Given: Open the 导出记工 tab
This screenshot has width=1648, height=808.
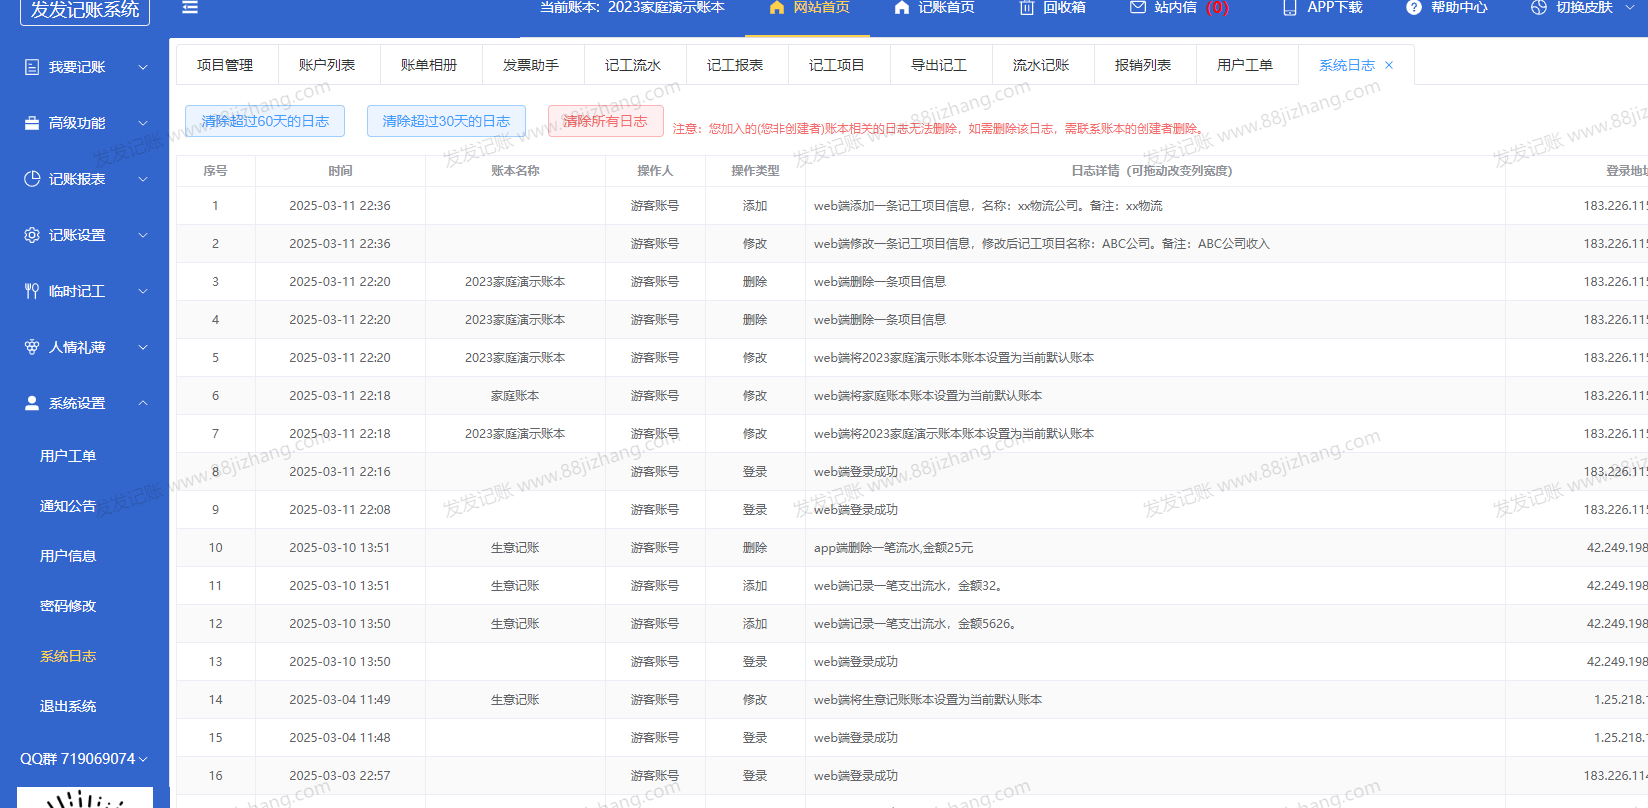Looking at the screenshot, I should 939,65.
